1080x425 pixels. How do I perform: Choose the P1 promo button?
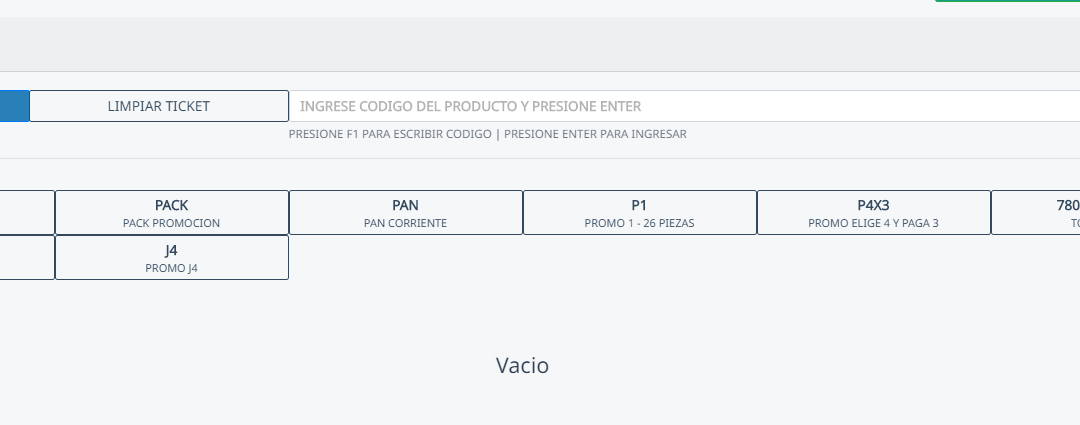[639, 212]
